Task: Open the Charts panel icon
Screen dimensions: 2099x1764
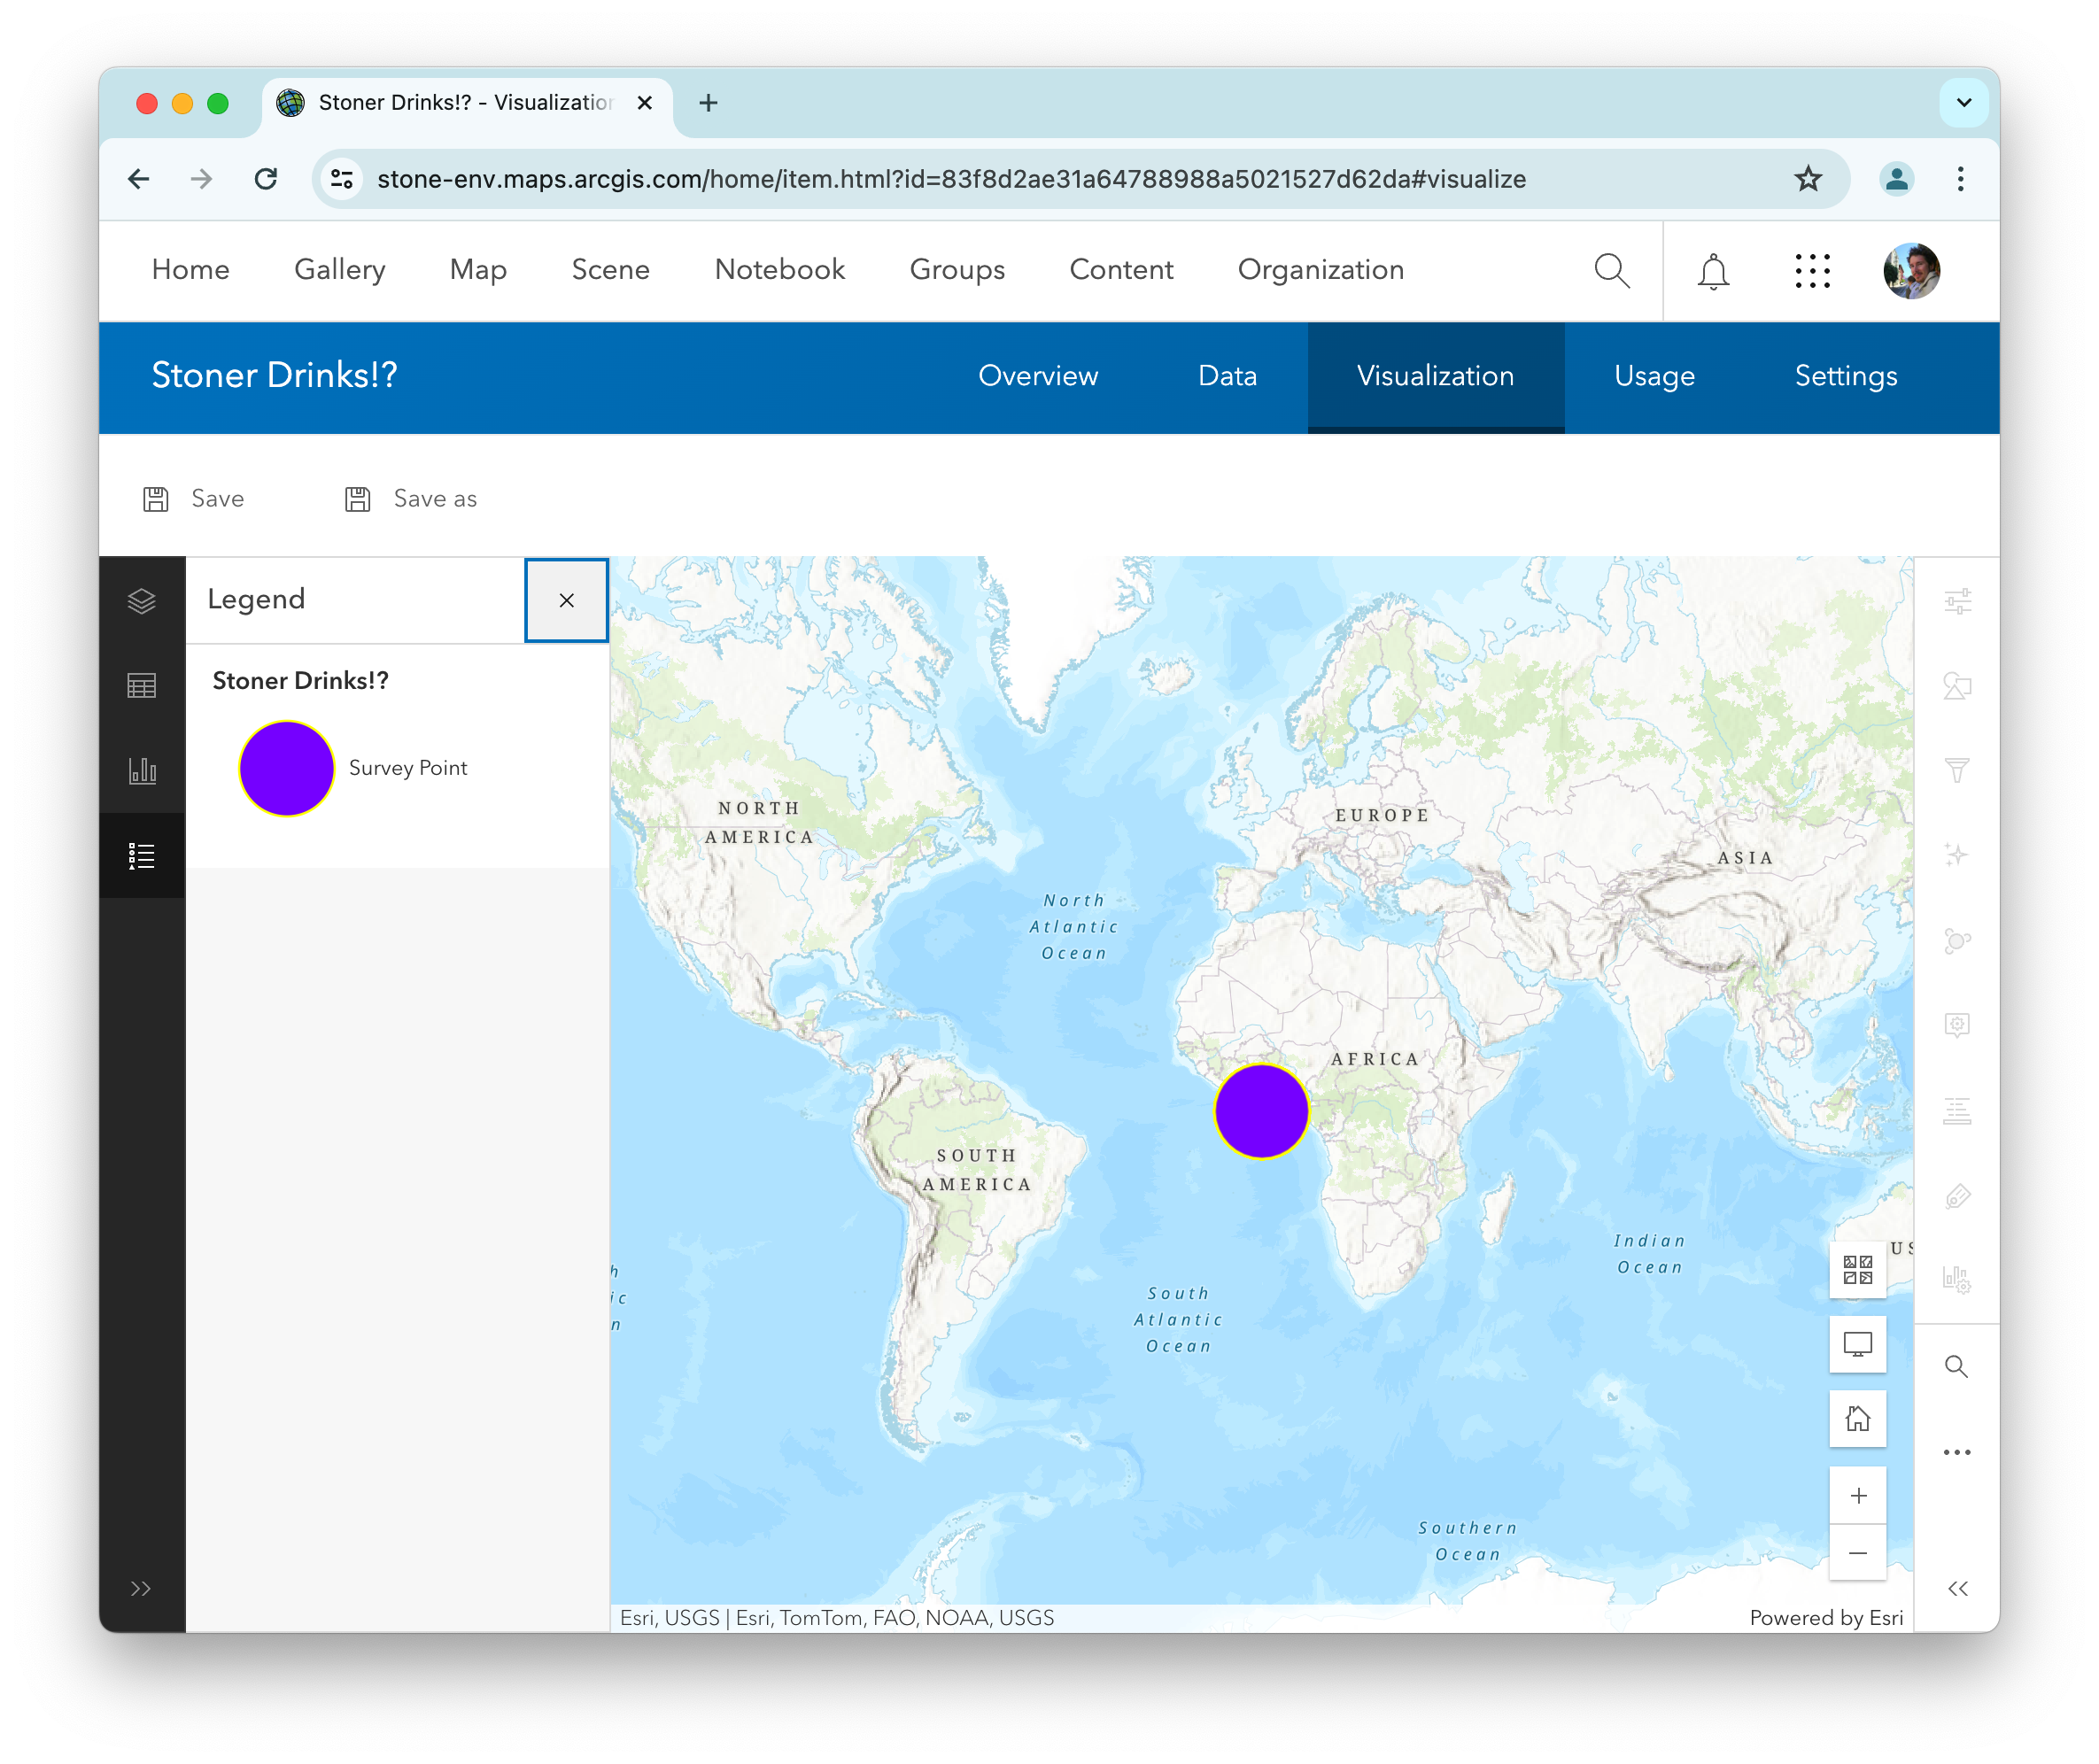Action: pyautogui.click(x=142, y=770)
